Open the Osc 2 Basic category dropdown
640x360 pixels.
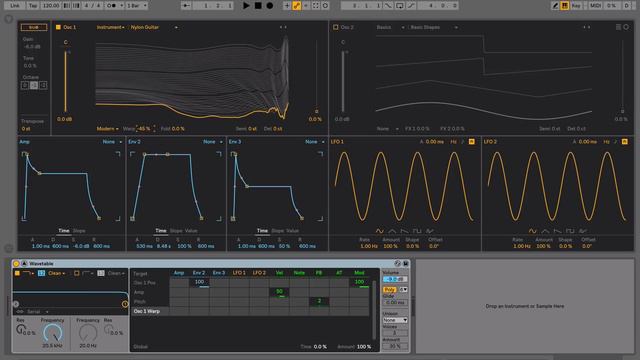pos(390,27)
